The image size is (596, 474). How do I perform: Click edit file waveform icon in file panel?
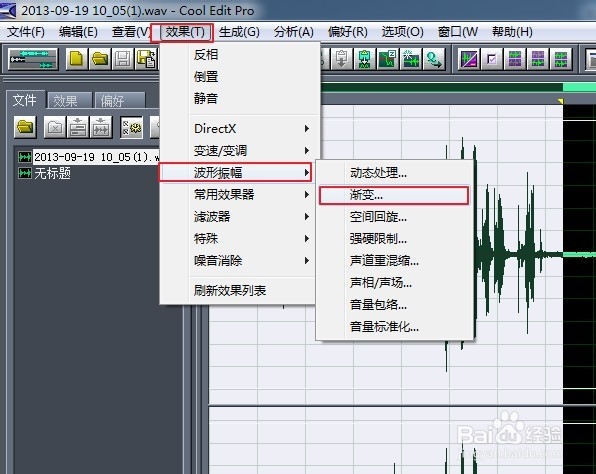pyautogui.click(x=101, y=127)
